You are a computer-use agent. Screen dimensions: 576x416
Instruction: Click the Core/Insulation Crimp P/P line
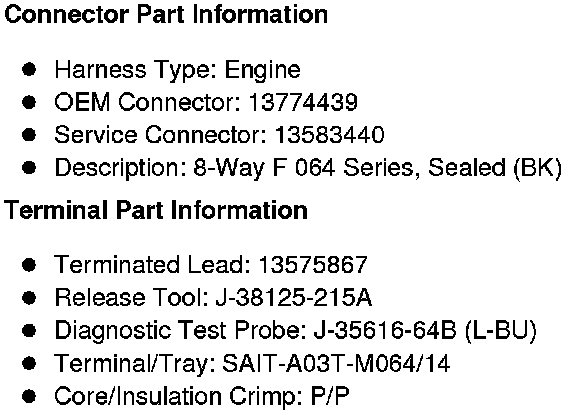click(x=202, y=396)
